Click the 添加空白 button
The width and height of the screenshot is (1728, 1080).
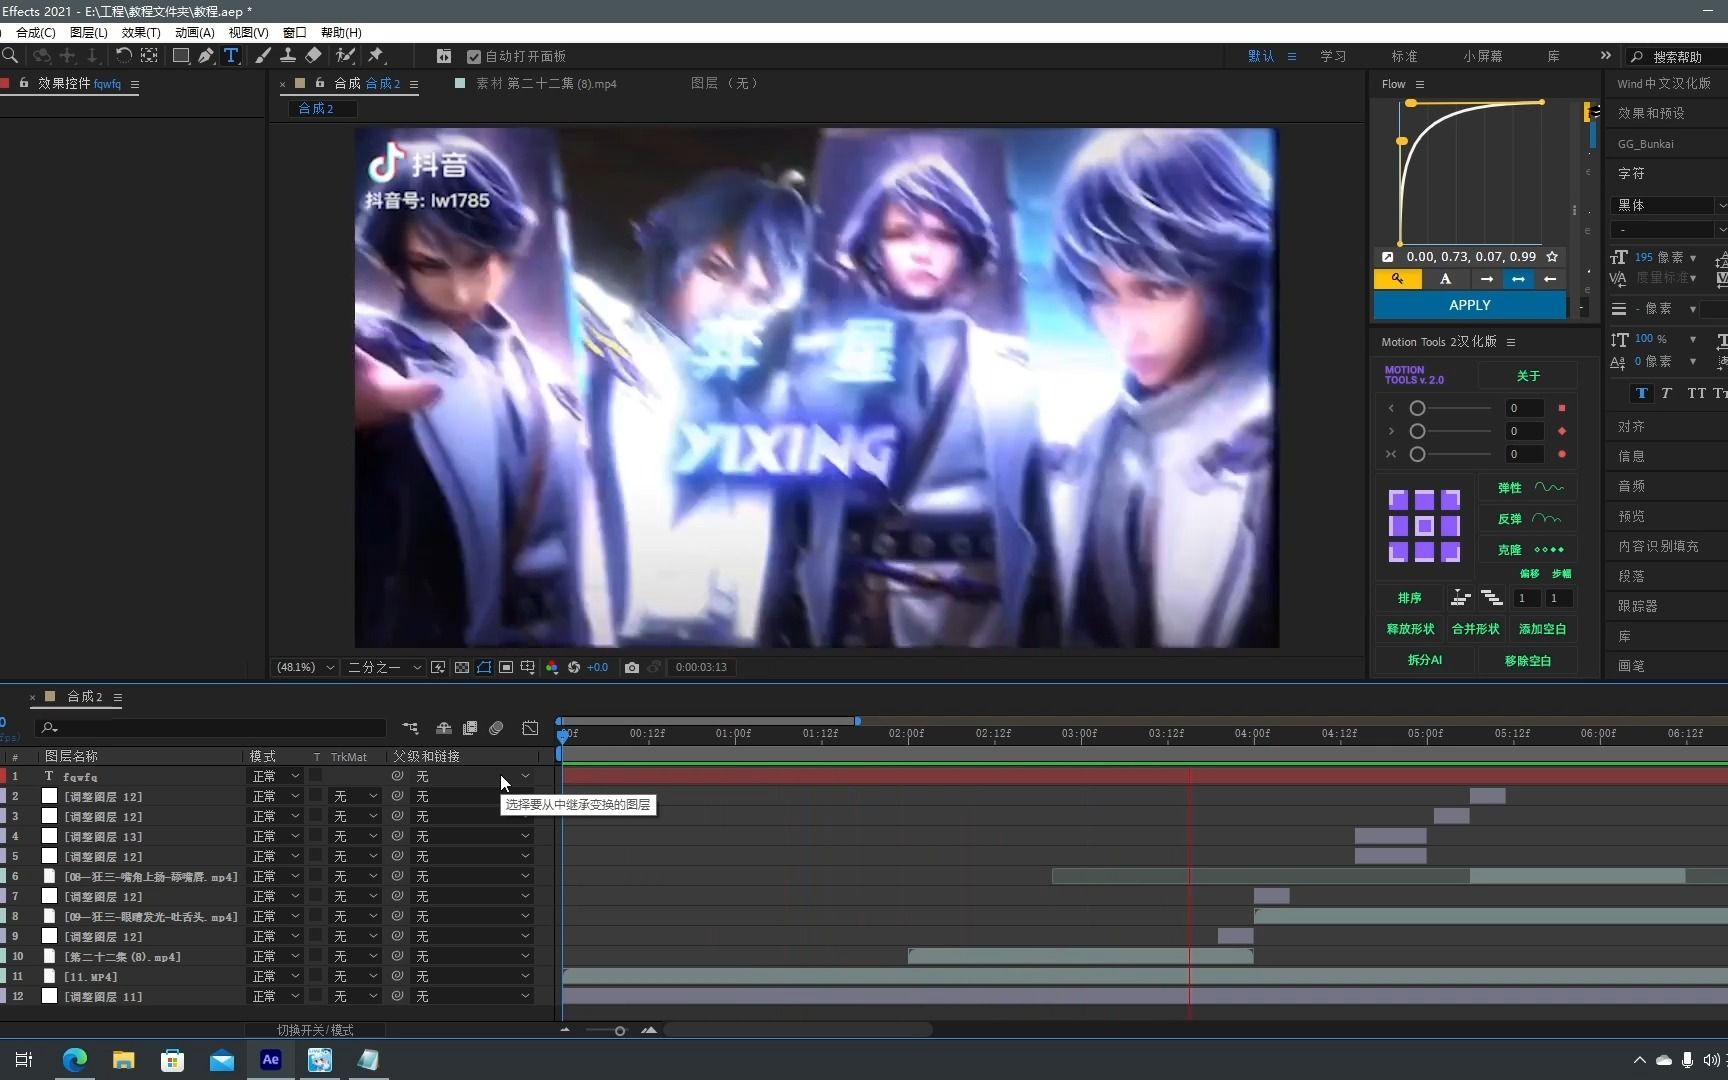tap(1542, 629)
